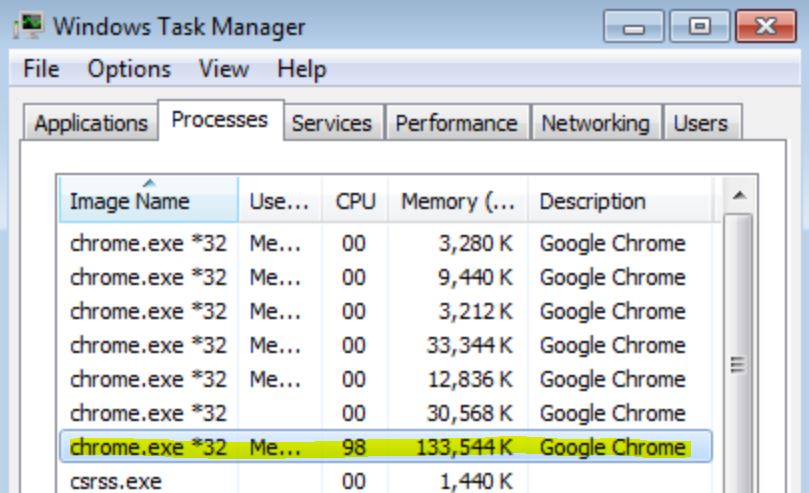809x493 pixels.
Task: Switch to the Services tab
Action: [332, 124]
